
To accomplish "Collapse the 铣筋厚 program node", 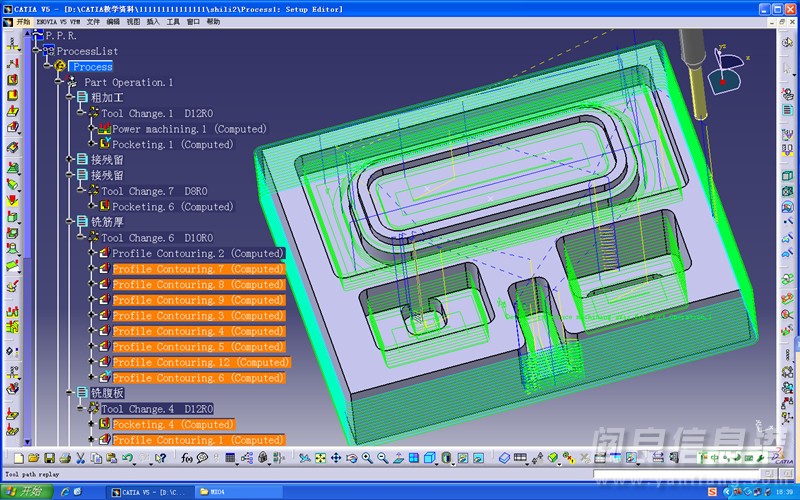I will click(70, 222).
